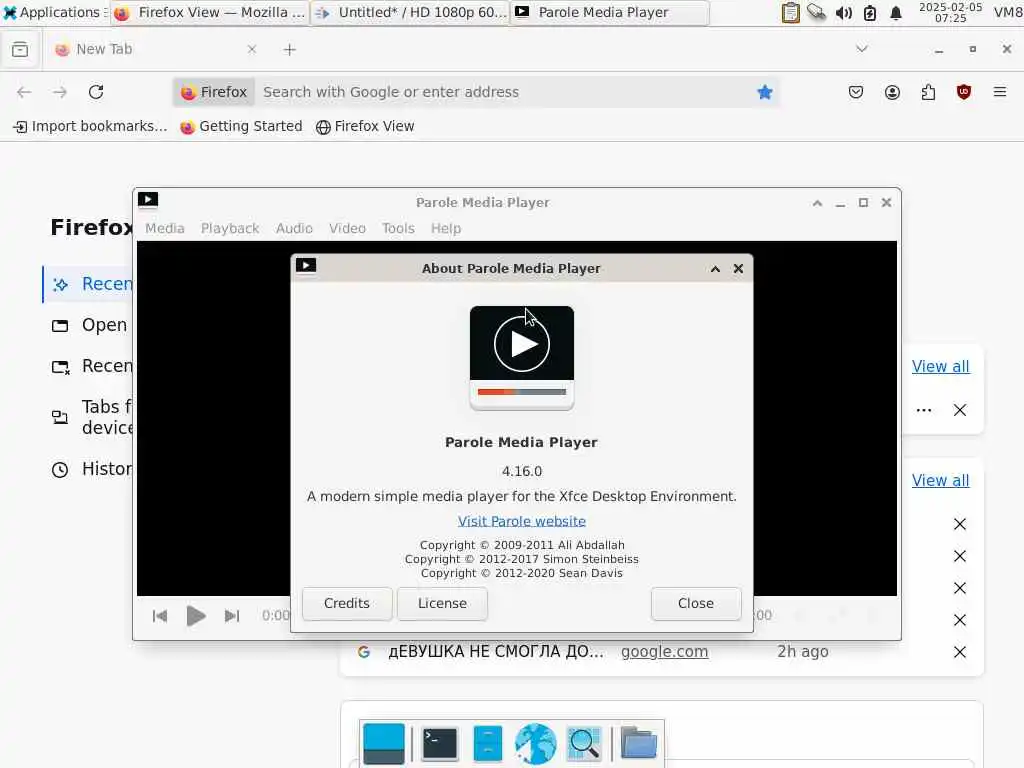Select History in Firefox View sidebar
This screenshot has width=1024, height=768.
89,469
